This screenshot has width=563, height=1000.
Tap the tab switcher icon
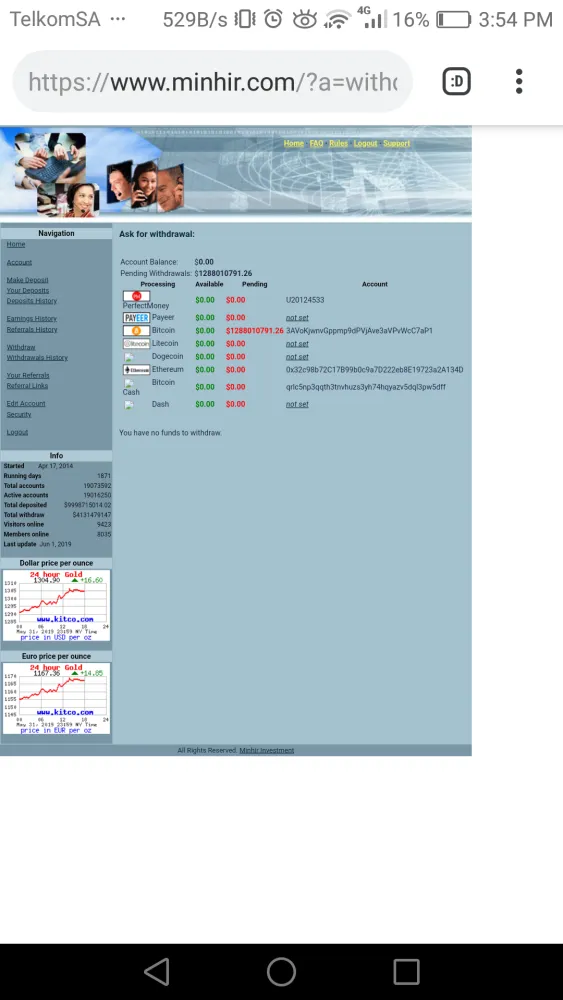point(457,81)
